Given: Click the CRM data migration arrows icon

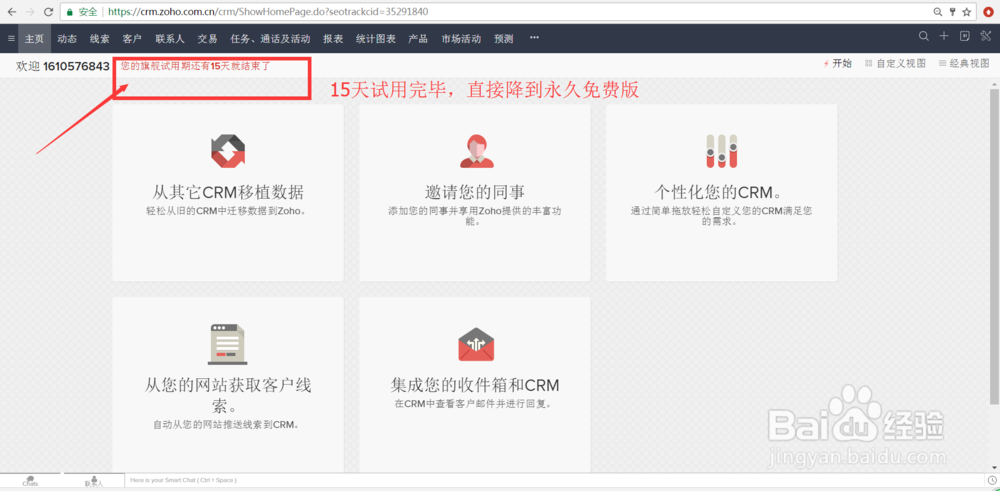Looking at the screenshot, I should [x=228, y=151].
